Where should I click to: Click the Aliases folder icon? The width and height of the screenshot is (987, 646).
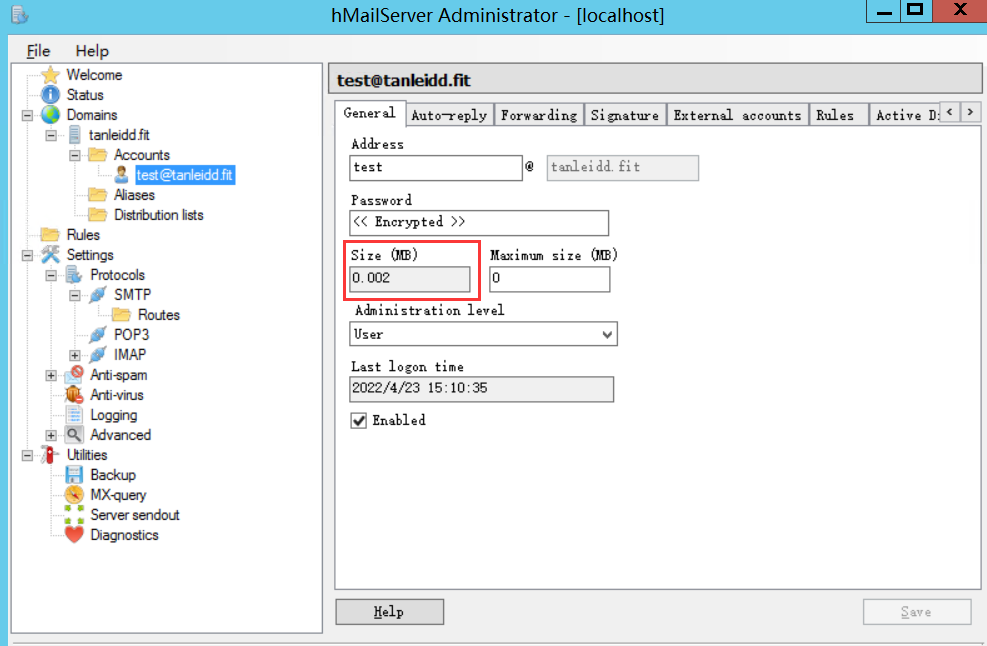coord(98,195)
